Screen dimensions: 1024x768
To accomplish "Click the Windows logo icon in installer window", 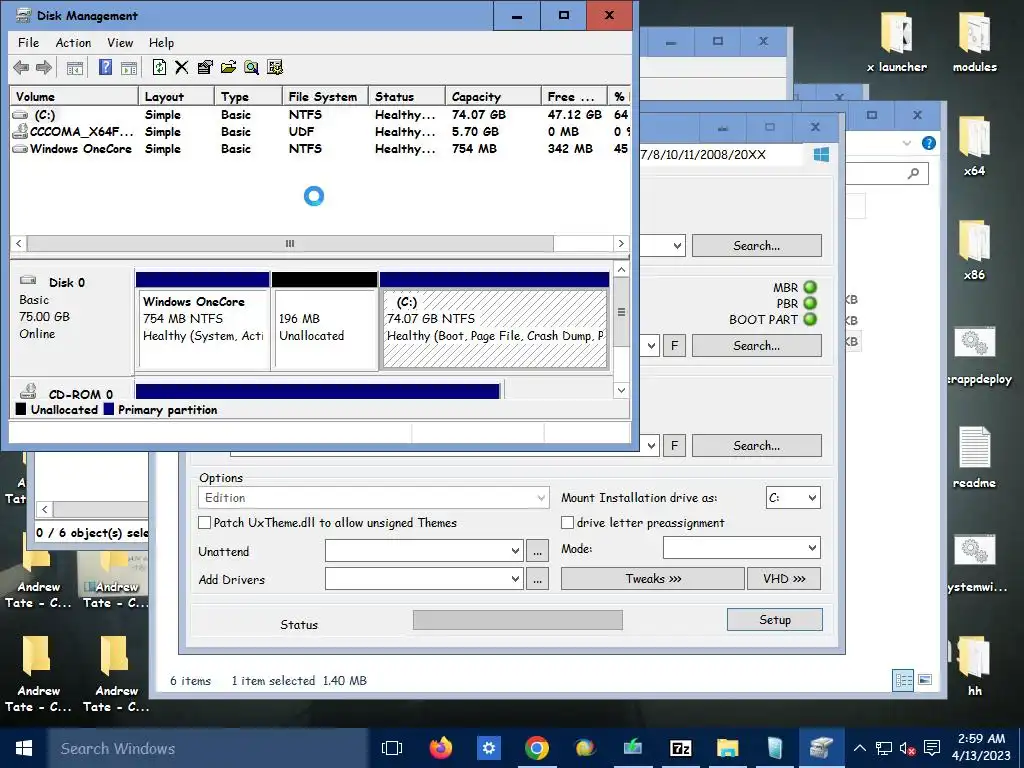I will tap(822, 155).
